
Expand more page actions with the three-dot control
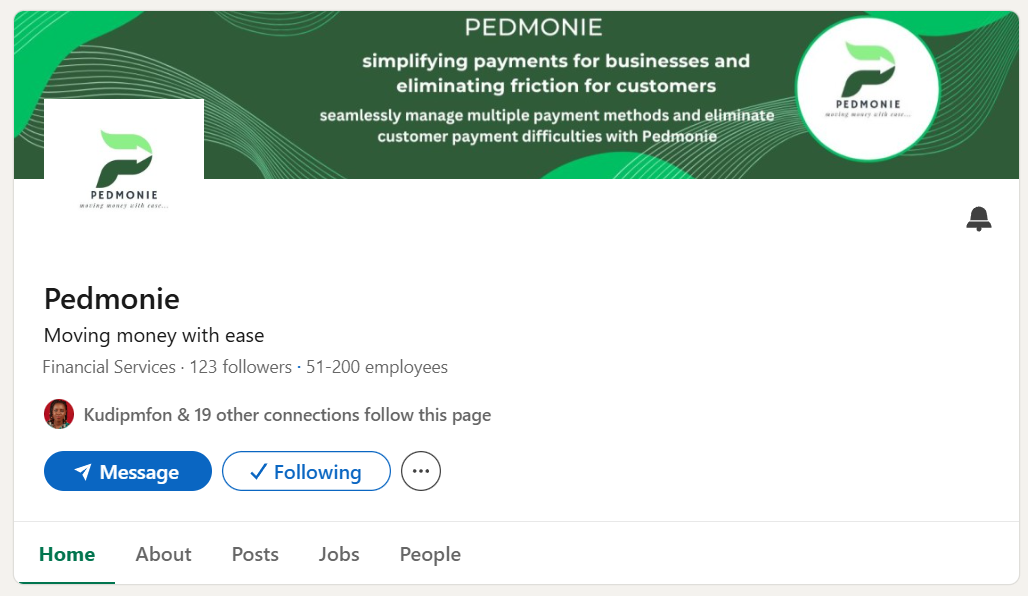(420, 470)
